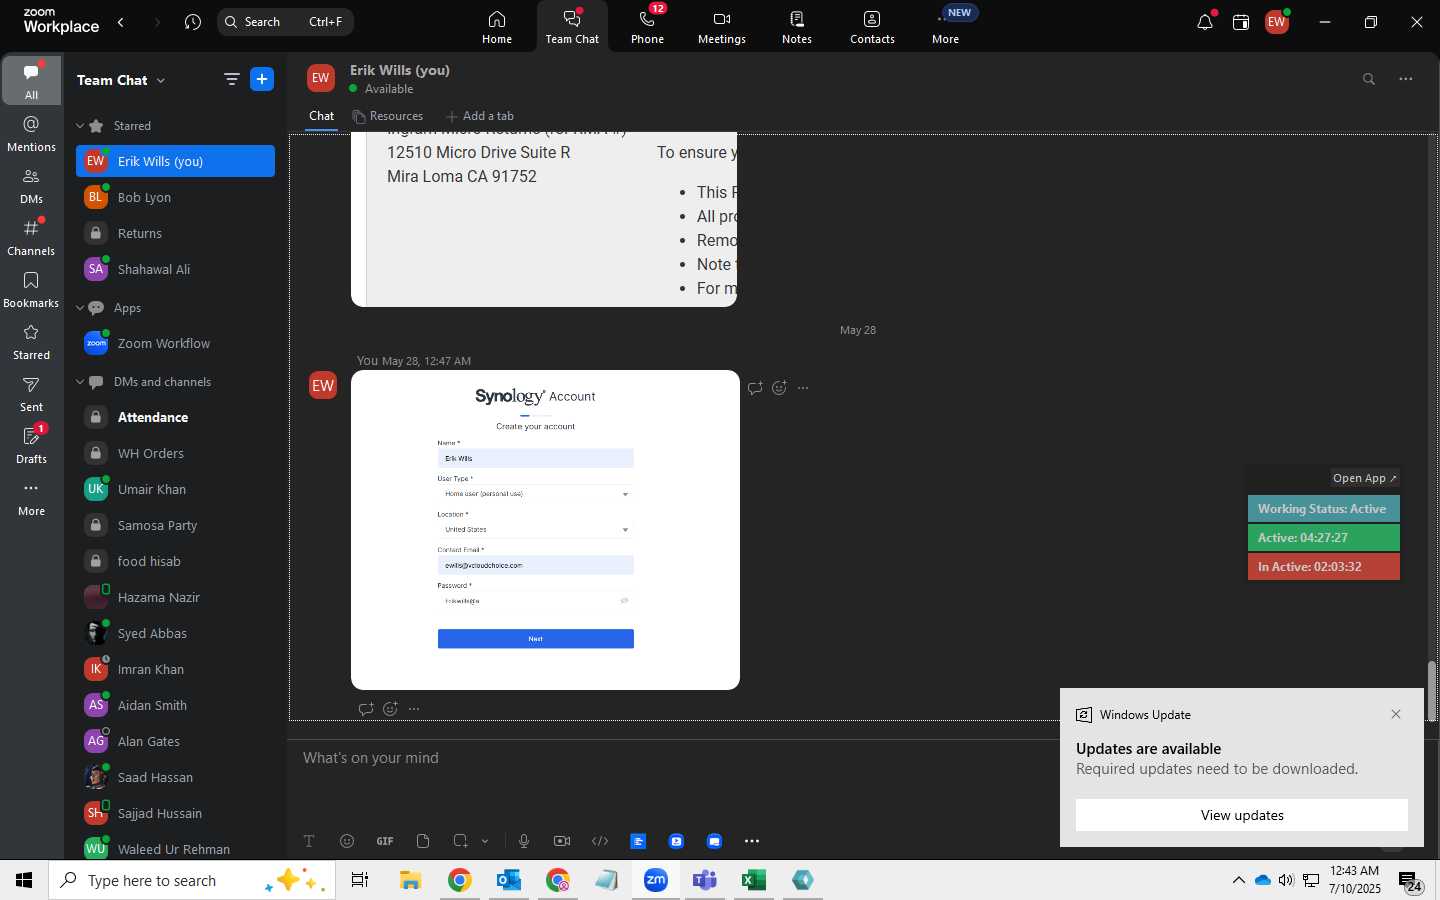Screen dimensions: 1440x900
Task: Open the emoji picker in the composer
Action: tap(347, 841)
